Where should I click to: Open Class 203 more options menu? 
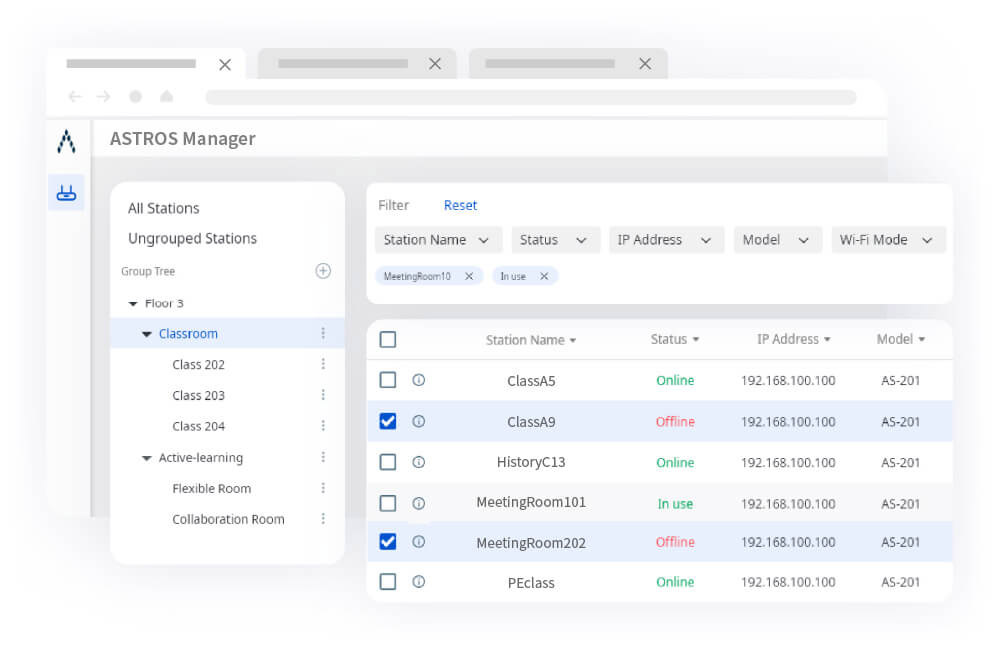[x=323, y=394]
